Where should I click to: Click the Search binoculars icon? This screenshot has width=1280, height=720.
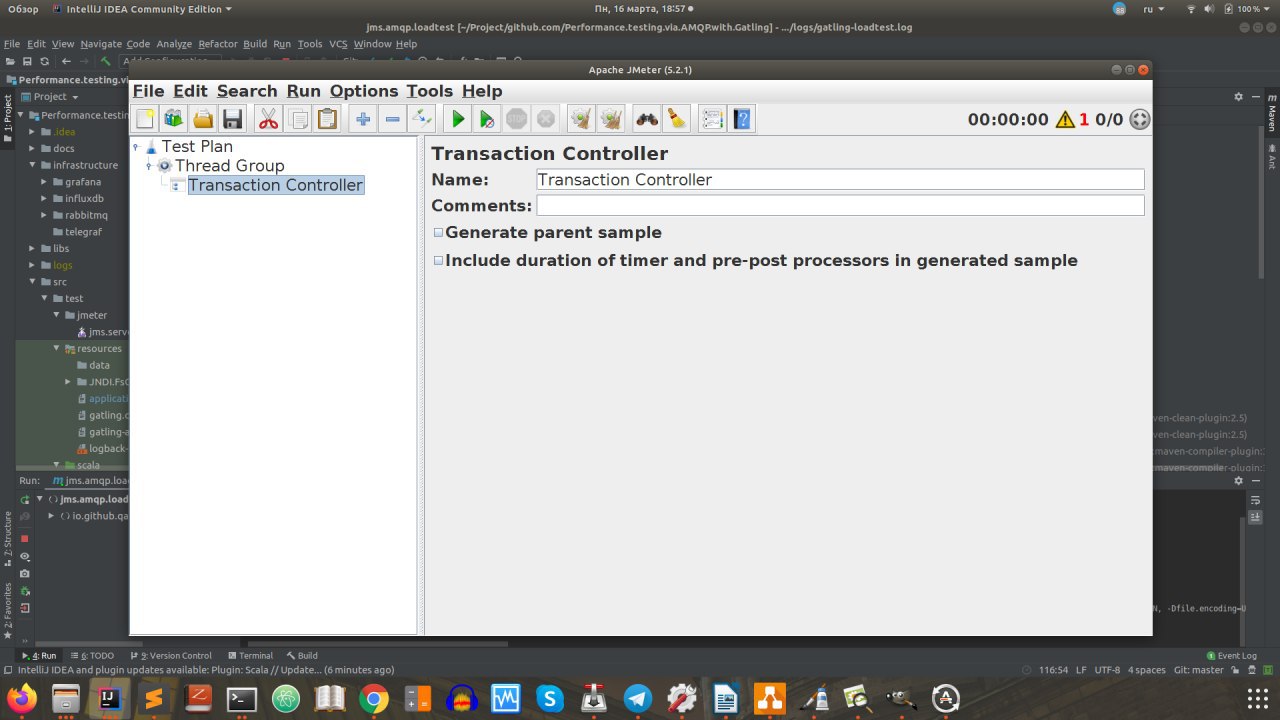647,119
